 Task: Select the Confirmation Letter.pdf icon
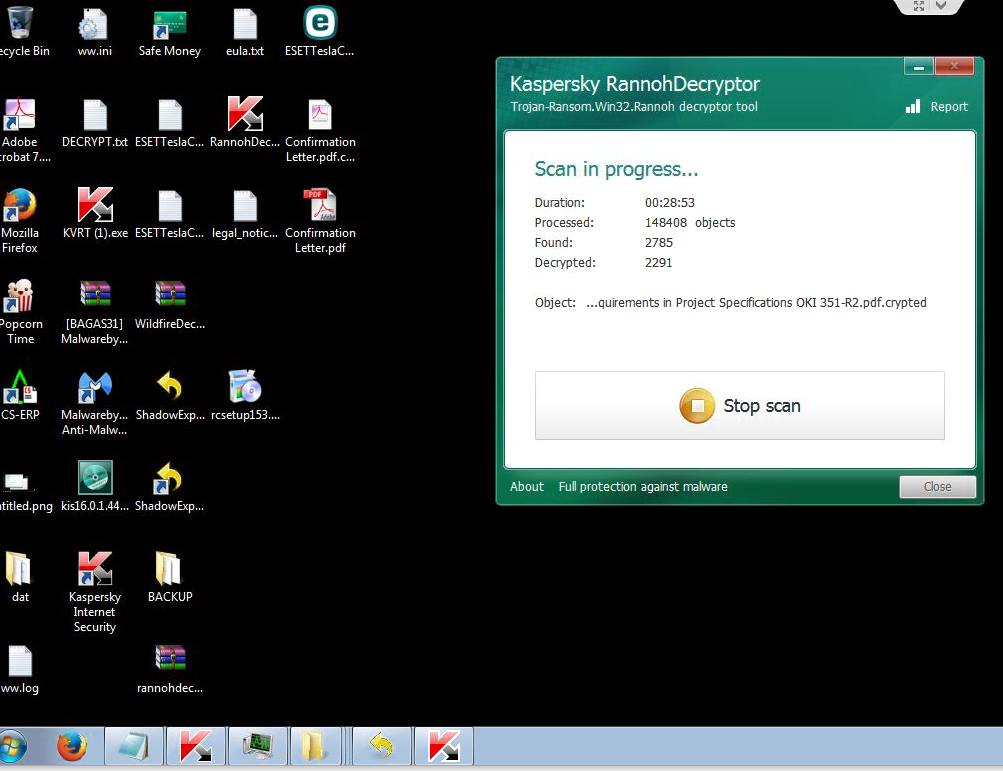(x=320, y=221)
